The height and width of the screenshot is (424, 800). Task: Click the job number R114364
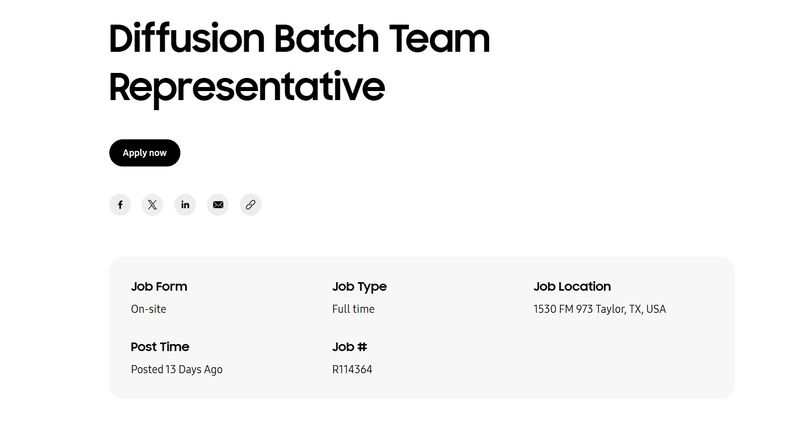click(352, 370)
